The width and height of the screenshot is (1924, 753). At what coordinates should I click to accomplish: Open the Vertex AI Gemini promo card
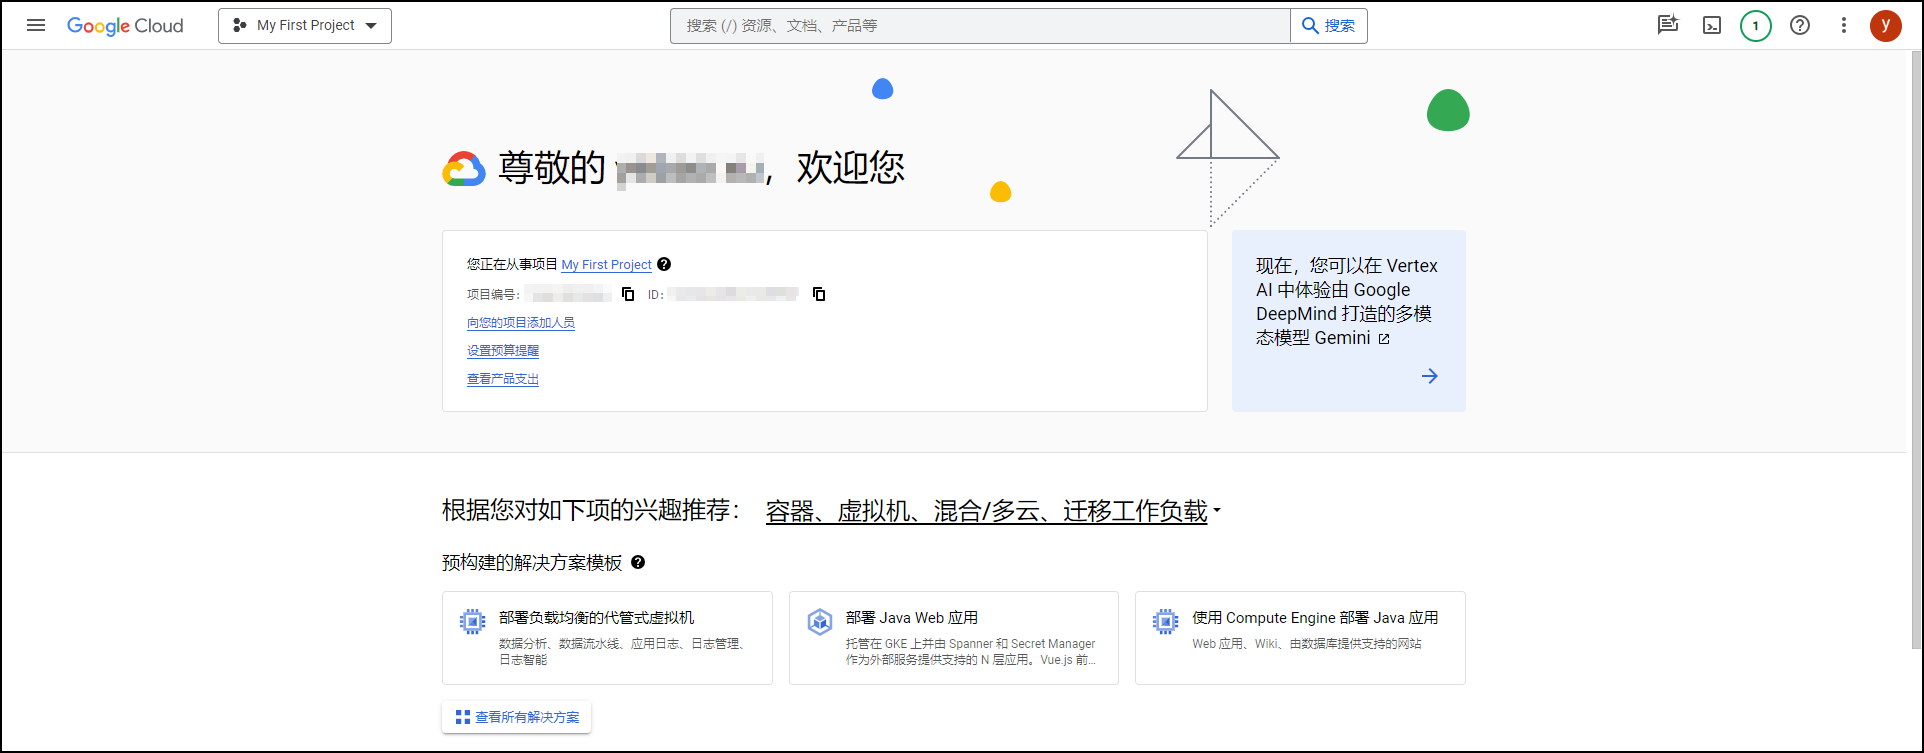(1349, 321)
